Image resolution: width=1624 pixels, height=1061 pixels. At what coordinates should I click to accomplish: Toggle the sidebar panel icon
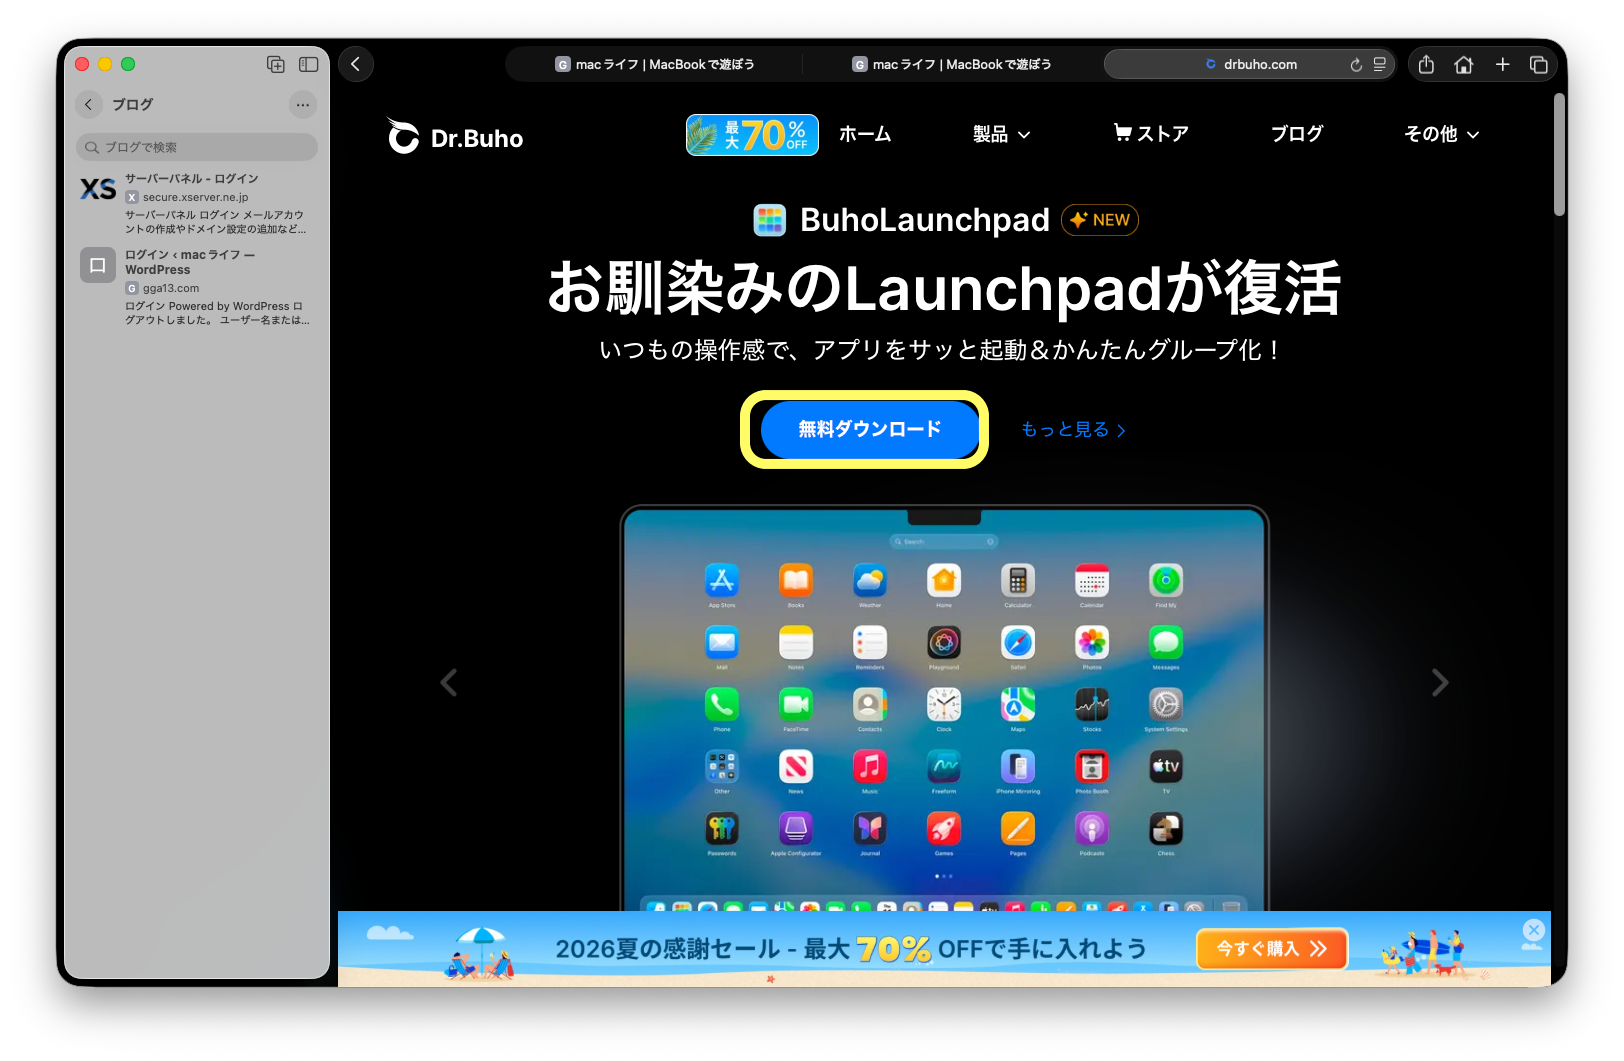(309, 64)
